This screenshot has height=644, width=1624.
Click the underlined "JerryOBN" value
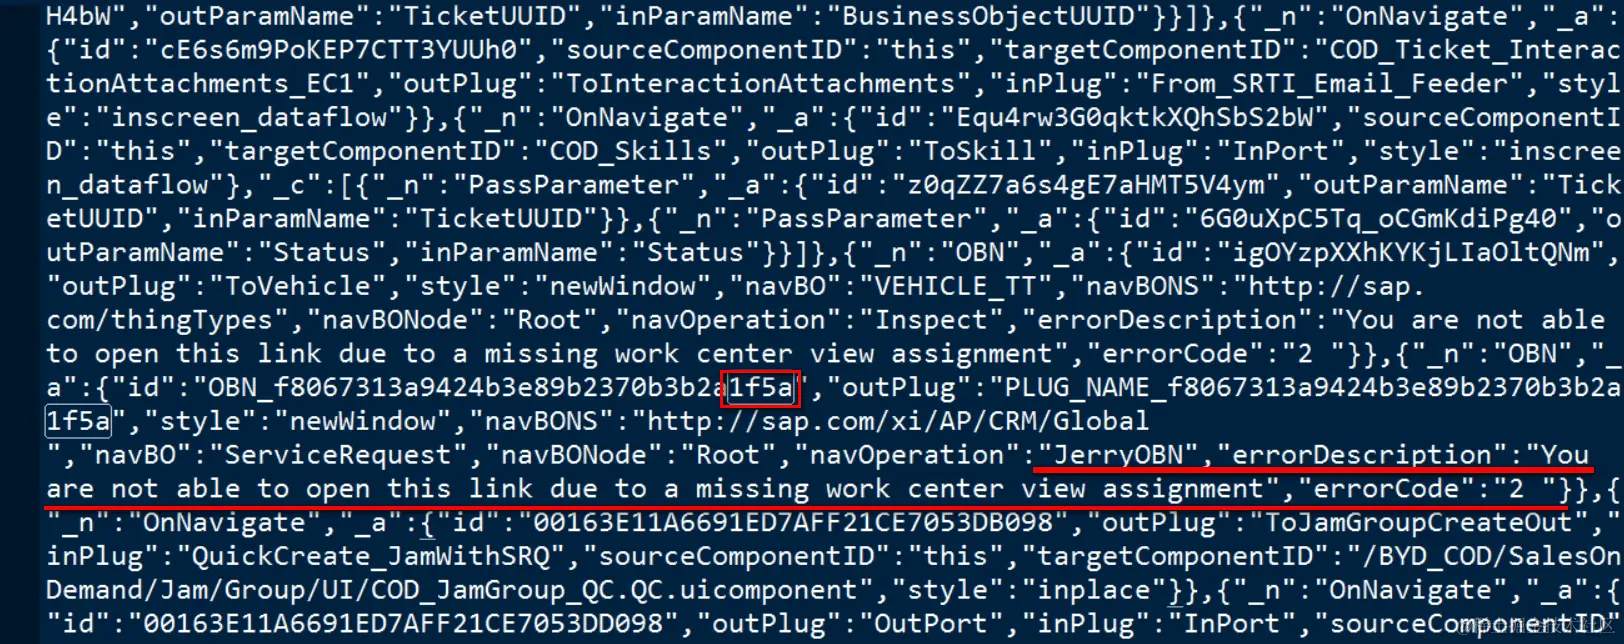(x=1116, y=455)
